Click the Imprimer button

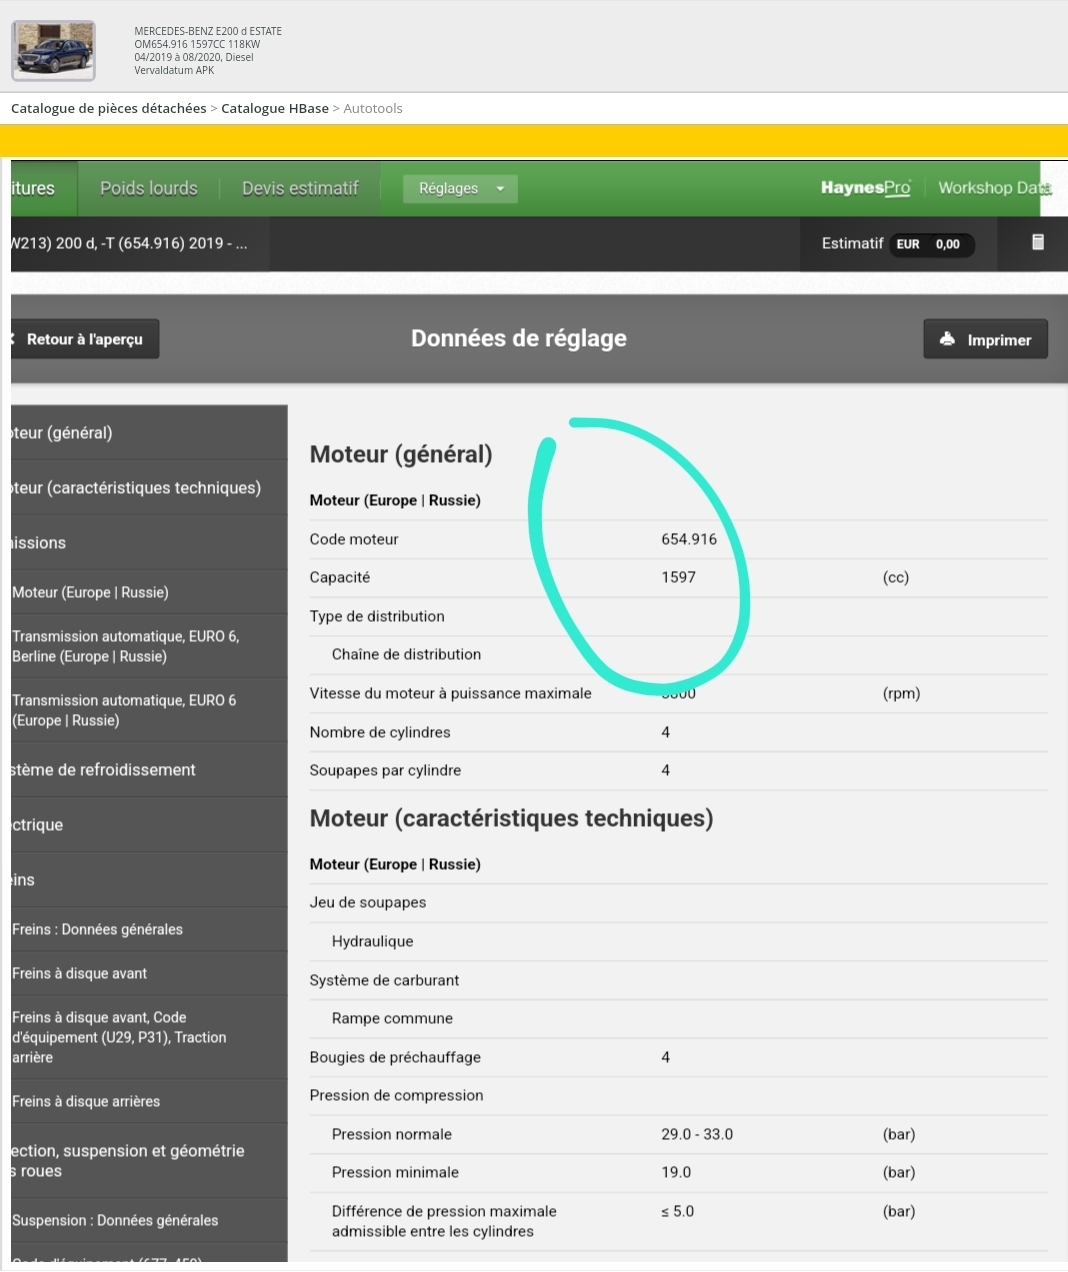[x=986, y=339]
